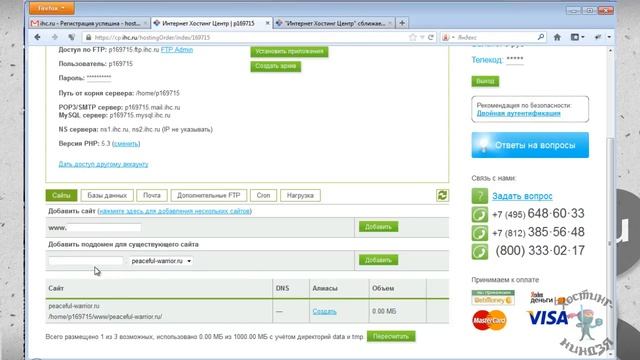The image size is (640, 360).
Task: Click the Пароль masked value
Action: click(99, 78)
